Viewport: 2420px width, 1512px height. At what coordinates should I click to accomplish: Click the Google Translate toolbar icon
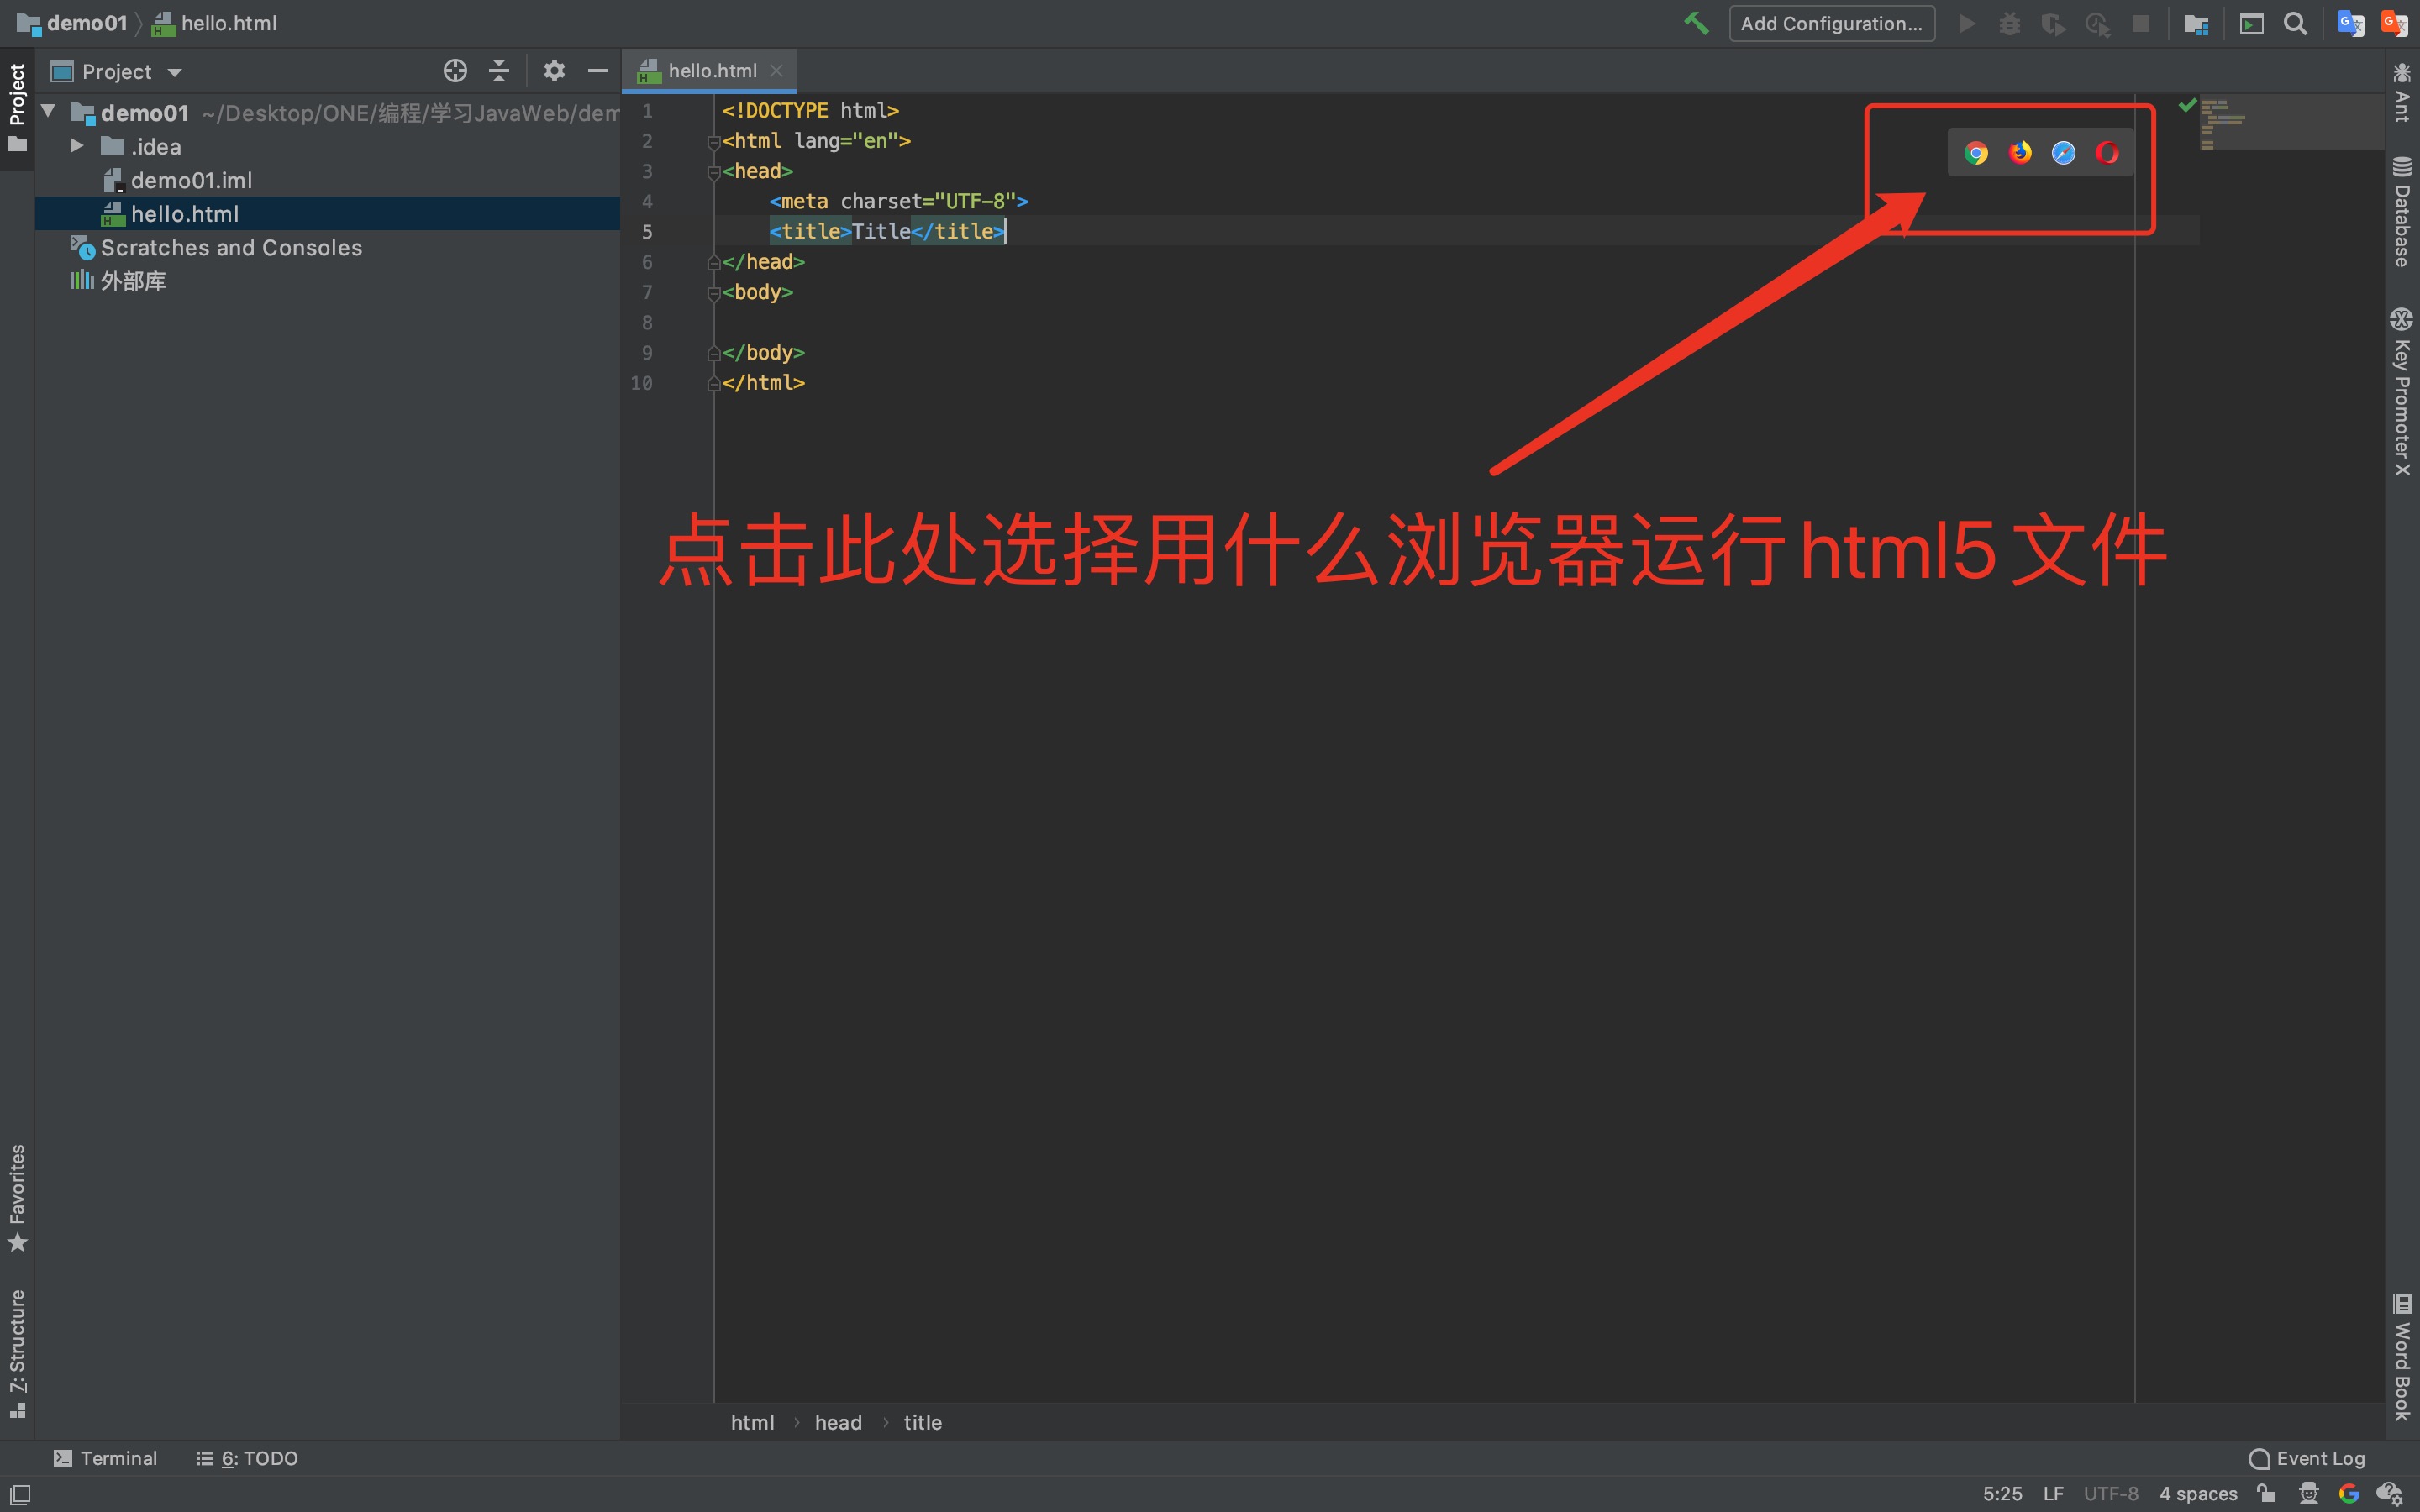(x=2350, y=23)
